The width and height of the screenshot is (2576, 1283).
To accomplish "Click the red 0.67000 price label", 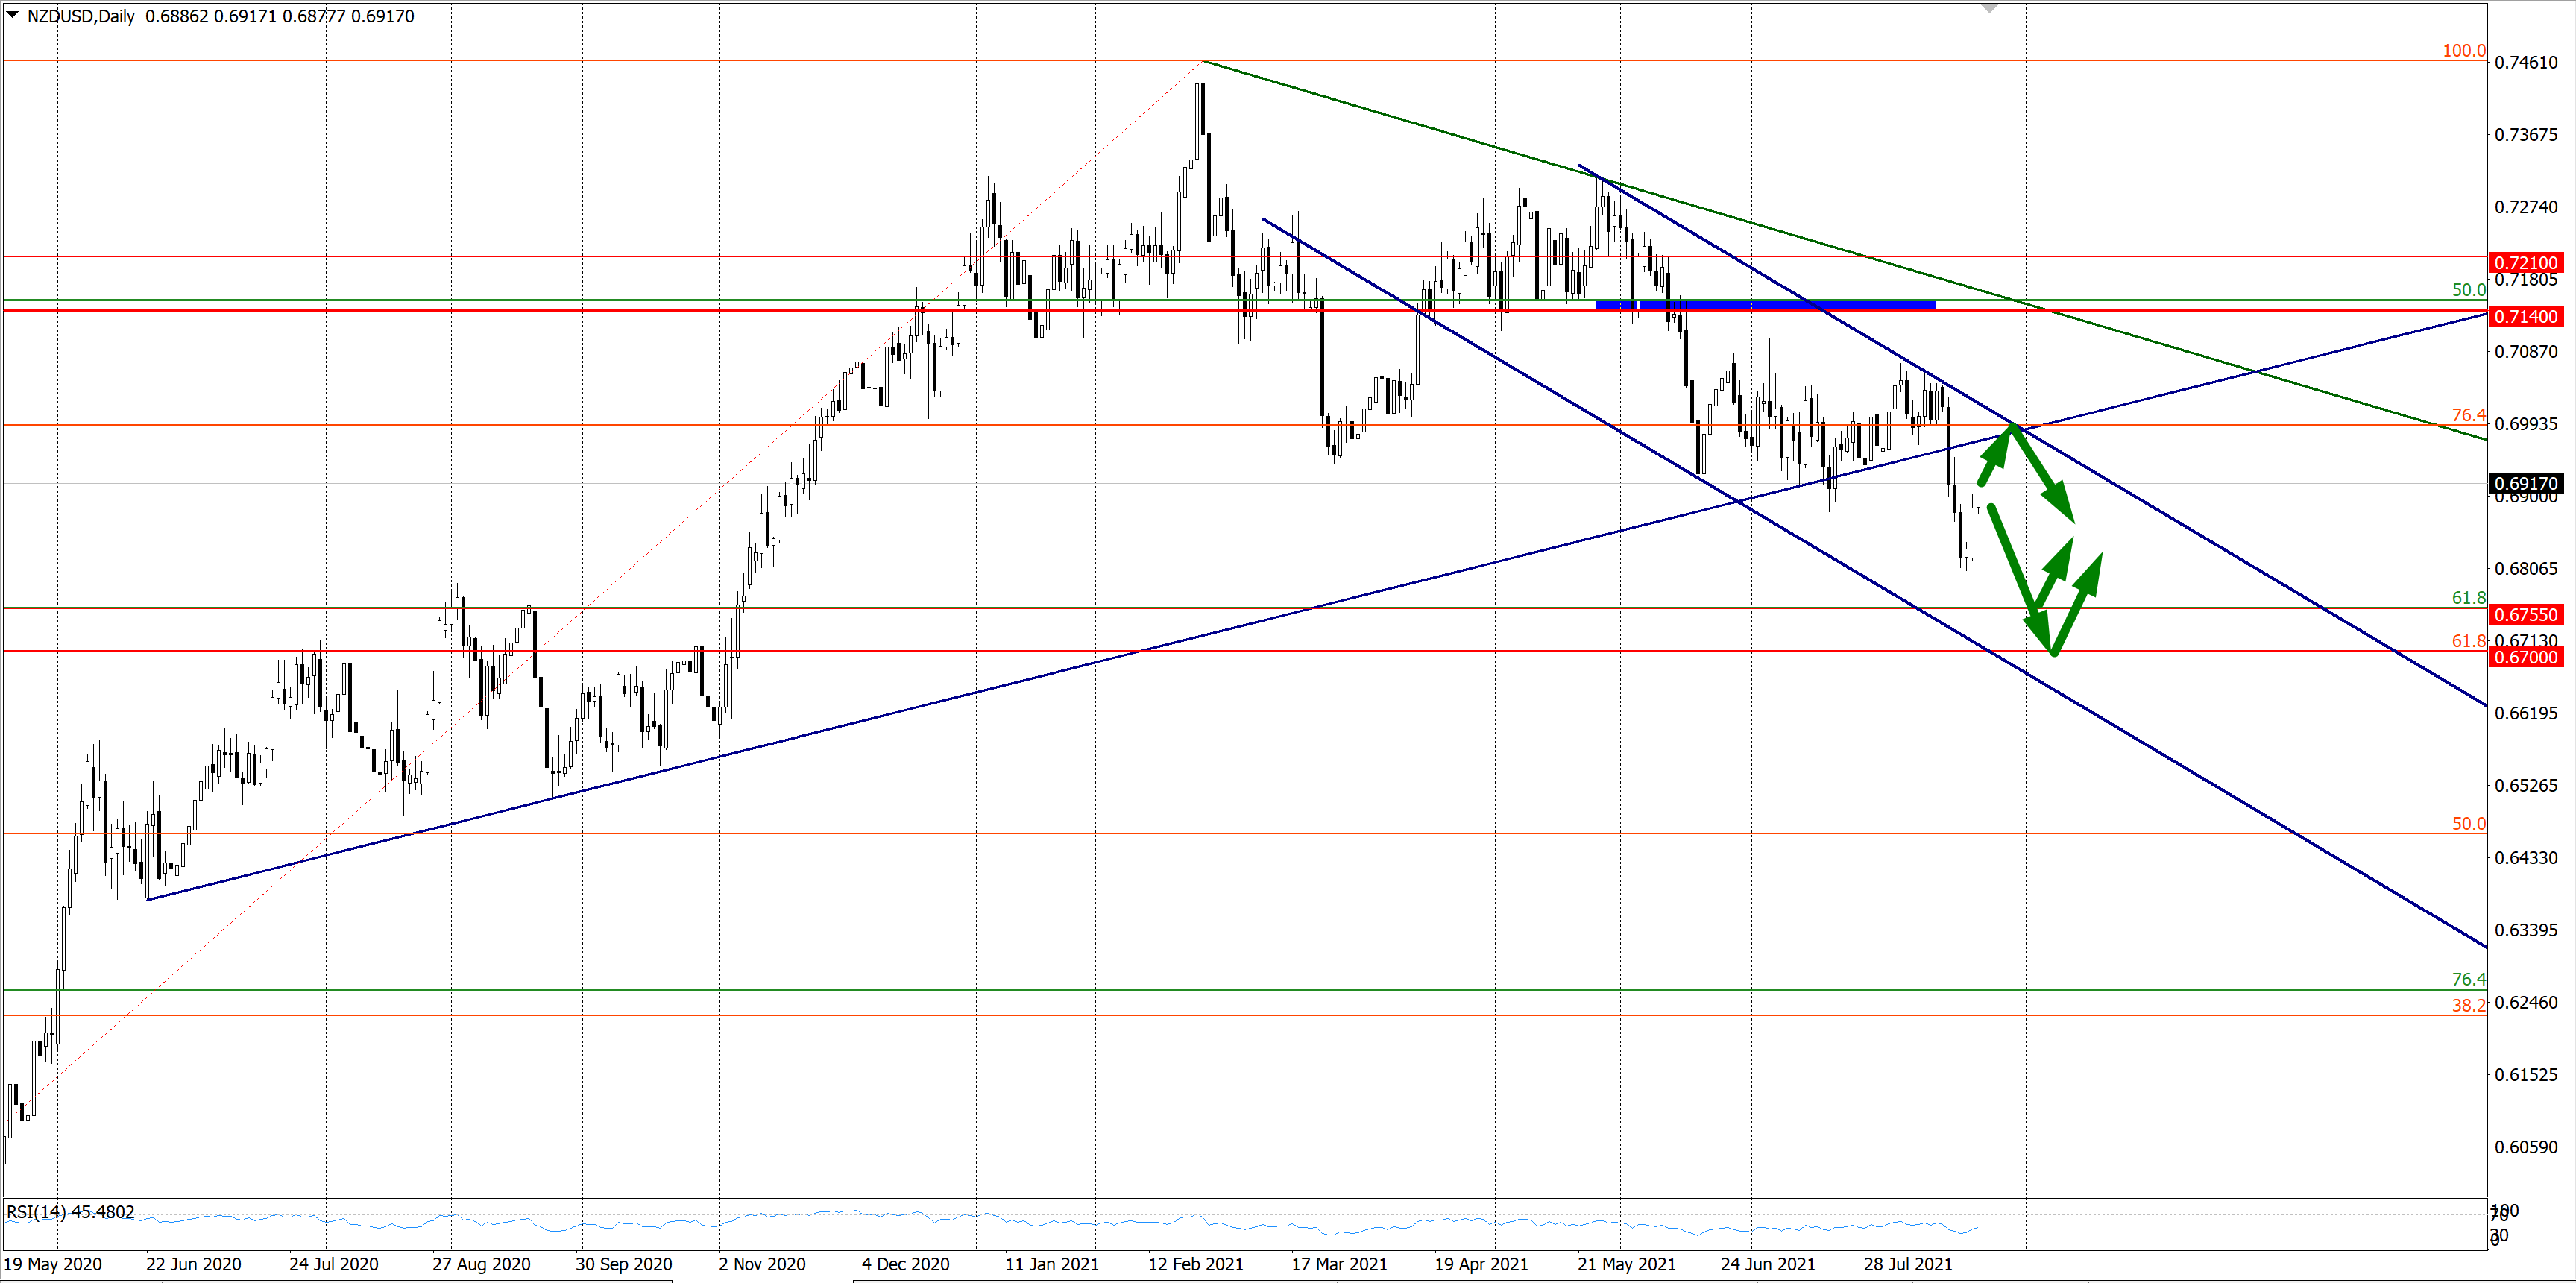I will 2526,657.
